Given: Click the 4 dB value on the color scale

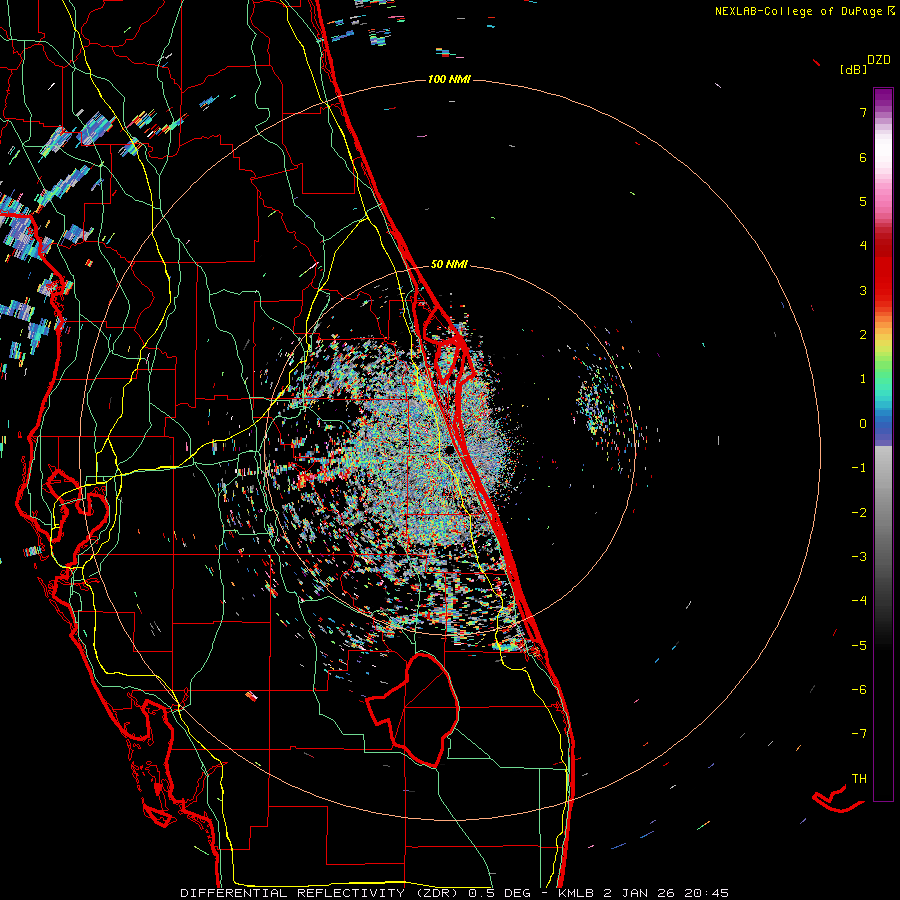Looking at the screenshot, I should tap(863, 246).
